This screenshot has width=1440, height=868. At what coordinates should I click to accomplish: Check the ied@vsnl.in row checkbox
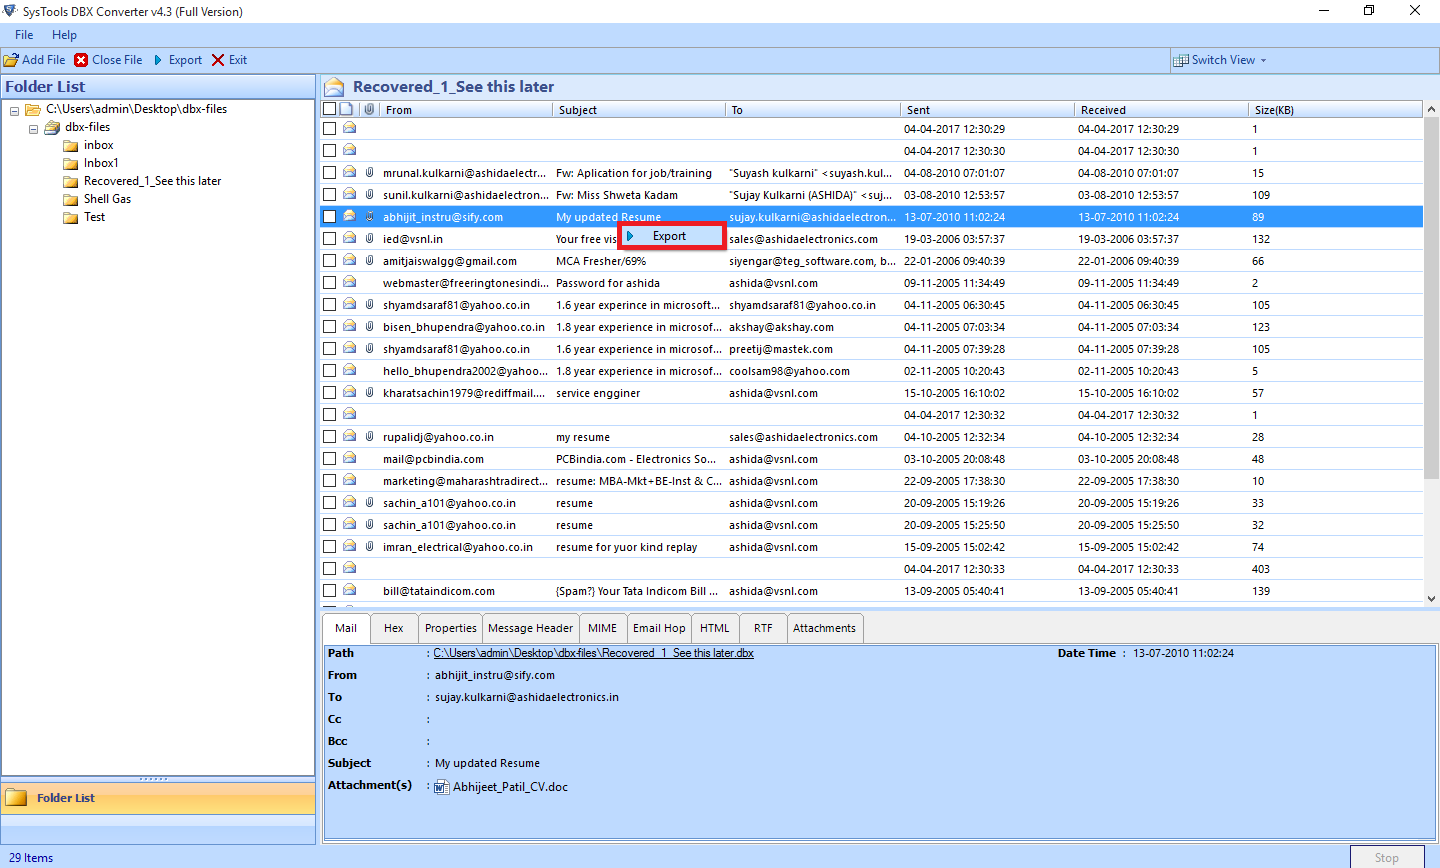coord(329,239)
